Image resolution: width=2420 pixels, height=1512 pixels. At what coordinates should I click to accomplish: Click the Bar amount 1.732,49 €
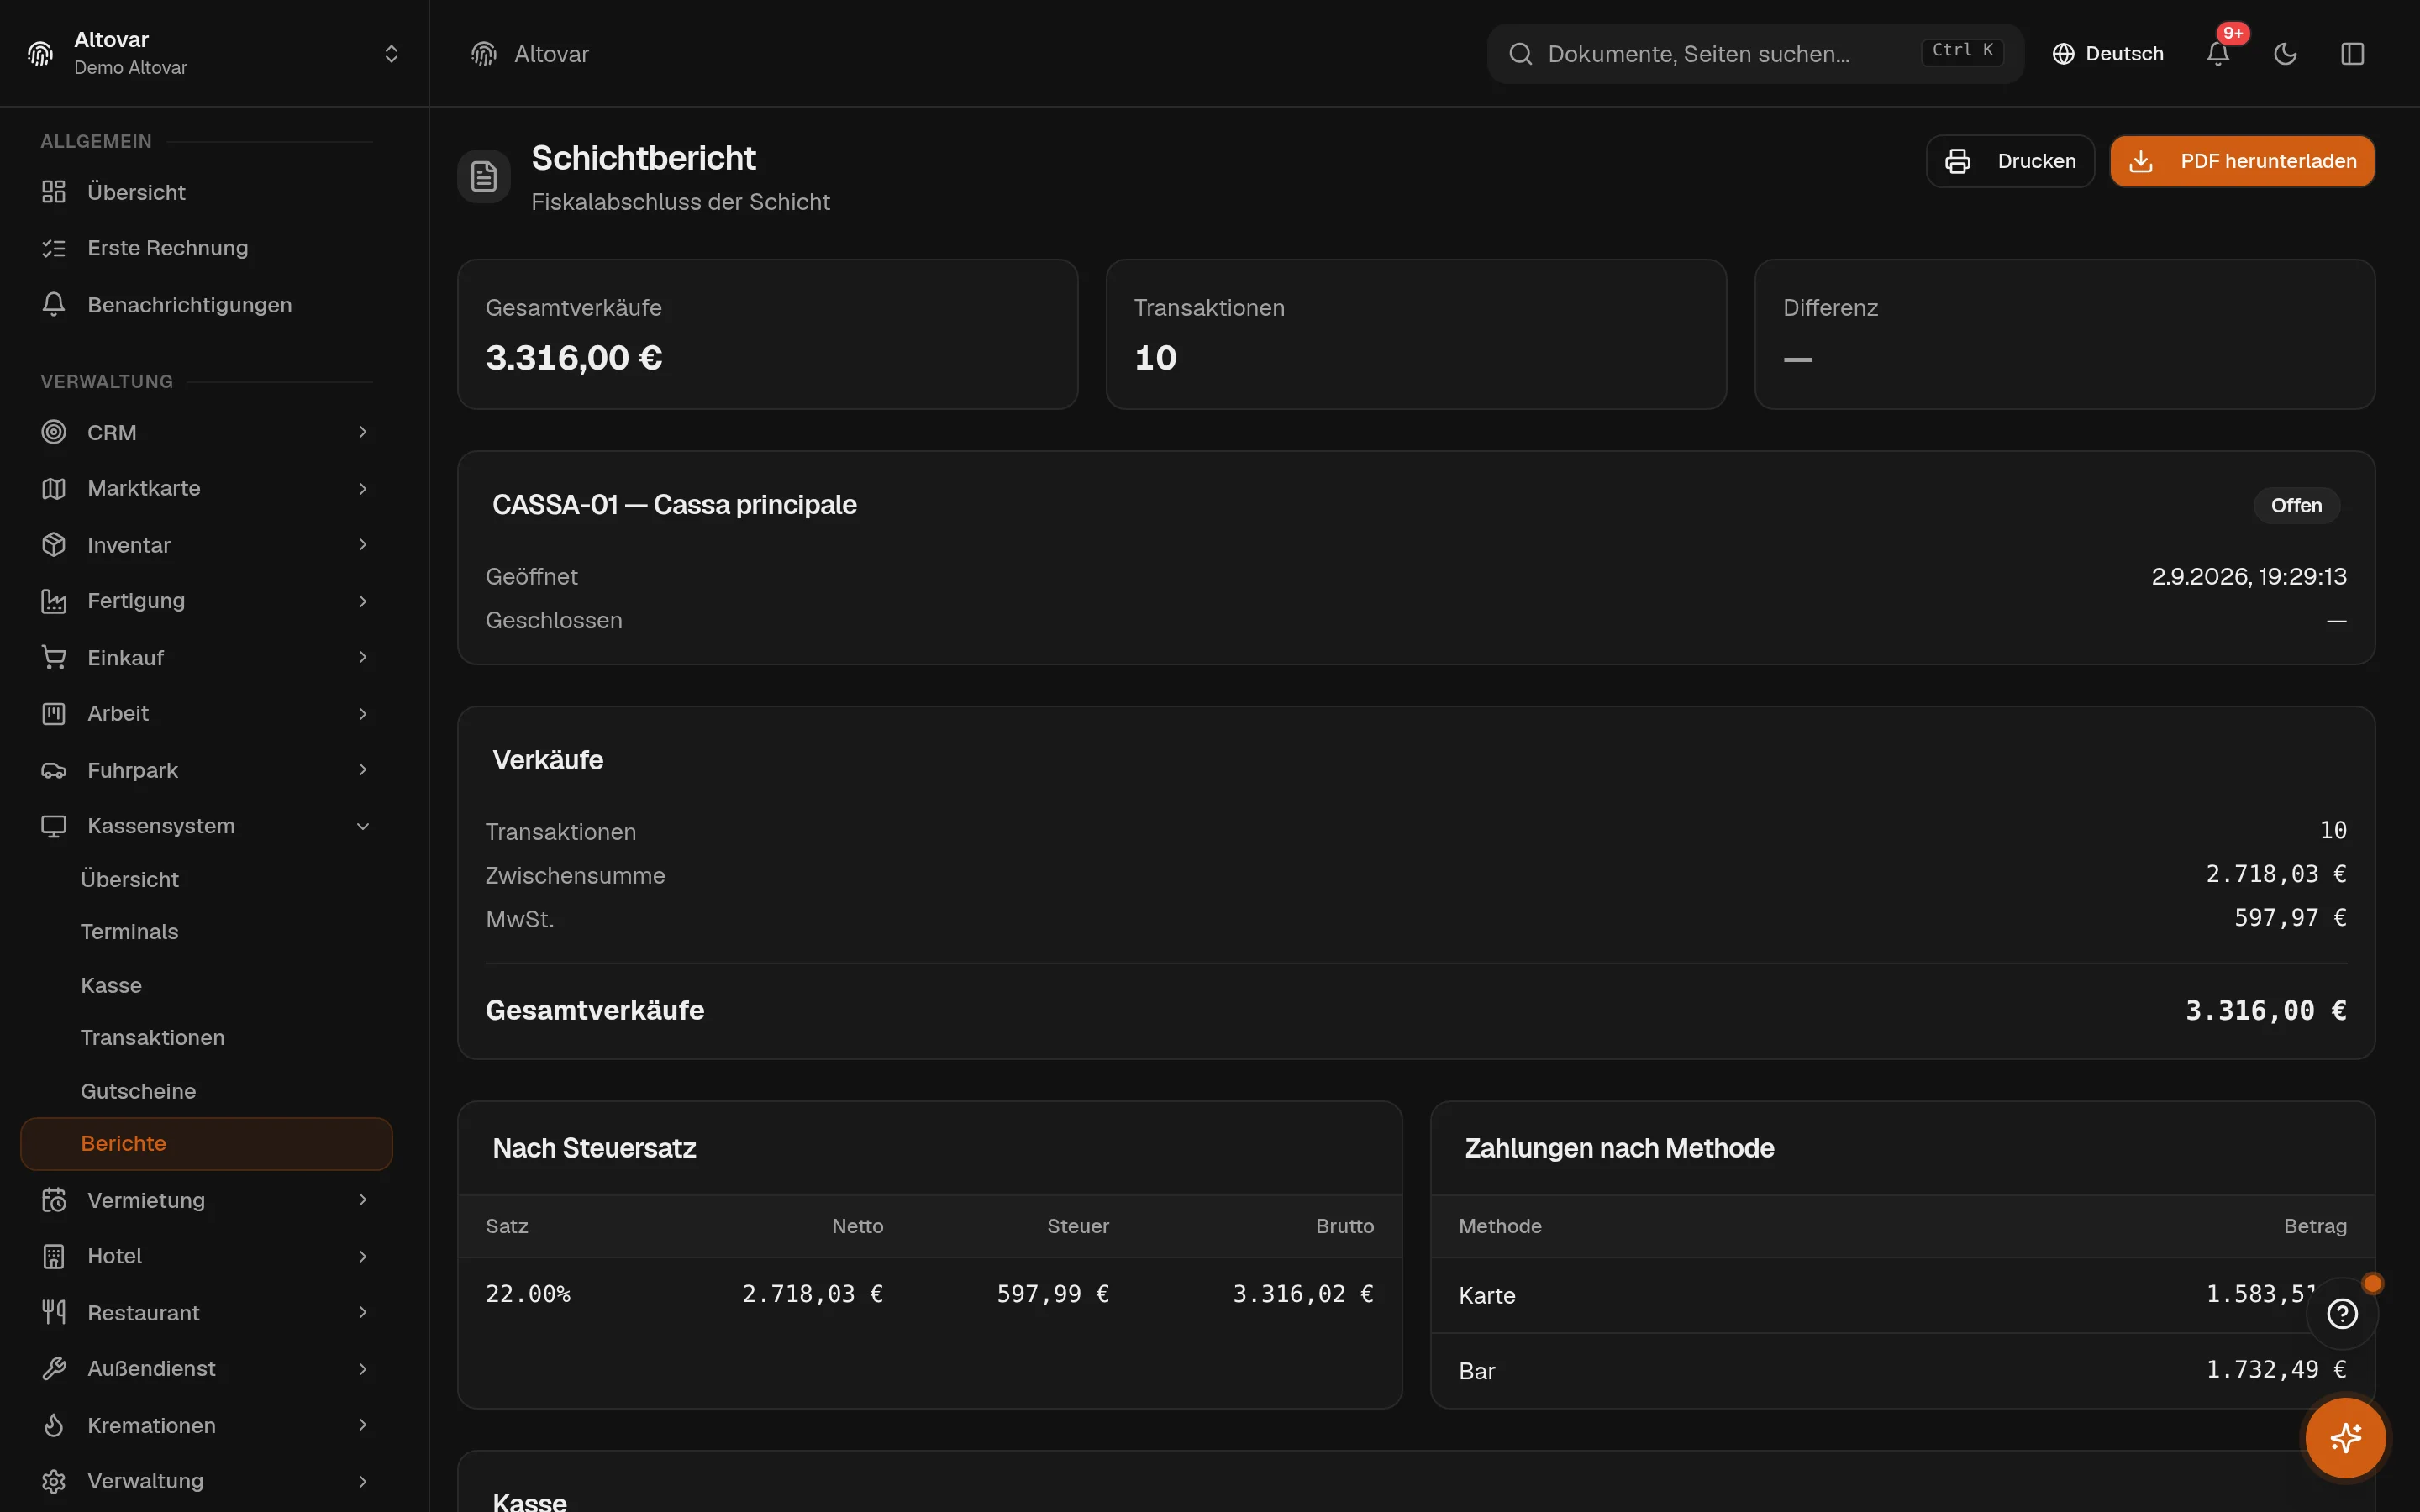point(2276,1369)
